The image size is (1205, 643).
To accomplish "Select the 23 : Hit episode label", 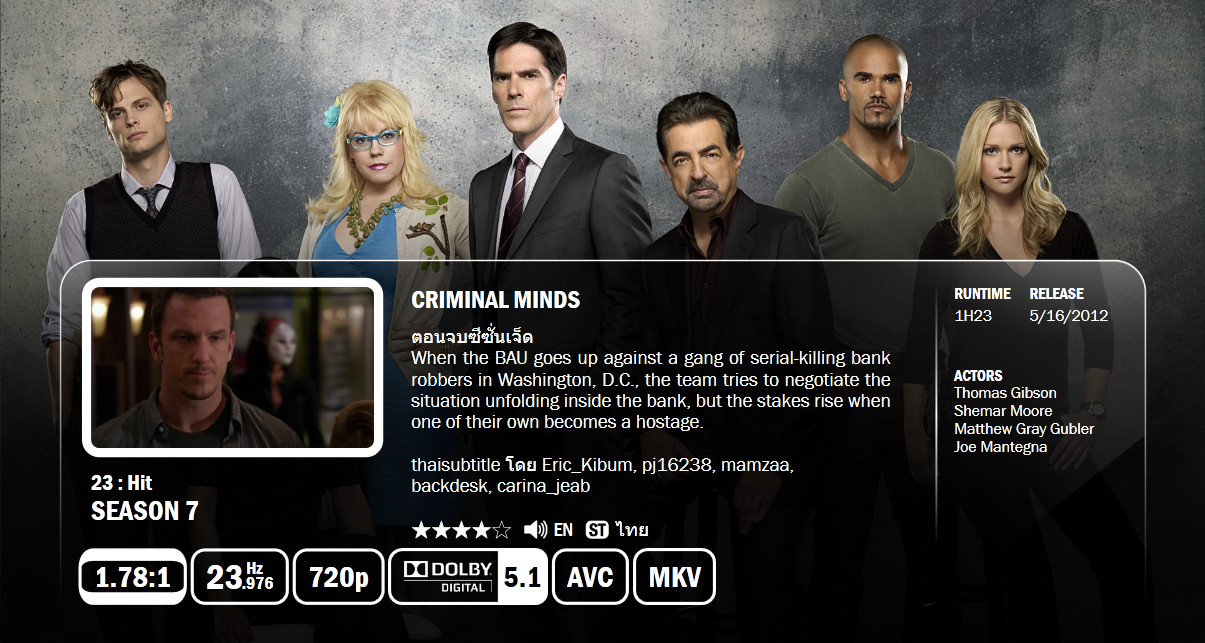I will tap(121, 483).
